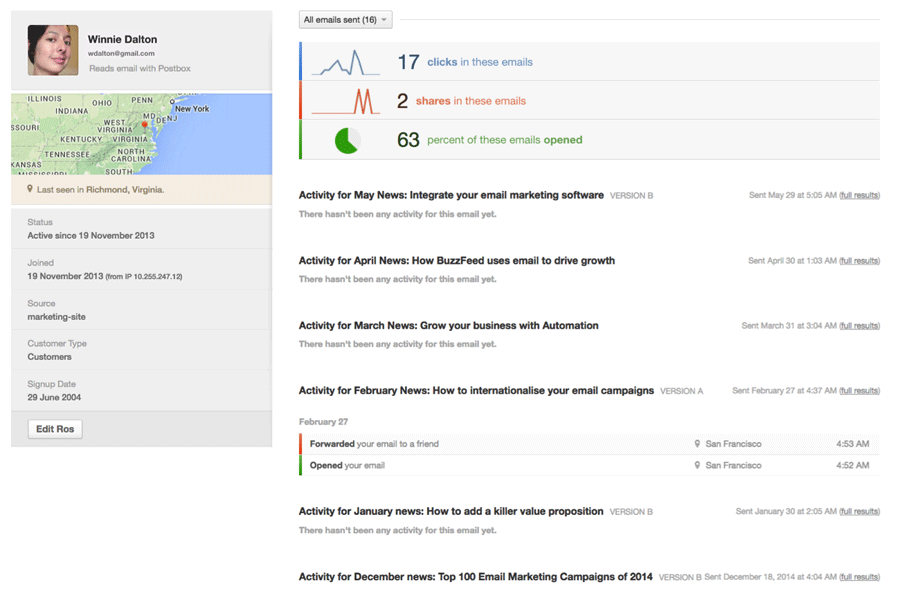Click the Edit Ros button
This screenshot has width=900, height=596.
coord(55,429)
